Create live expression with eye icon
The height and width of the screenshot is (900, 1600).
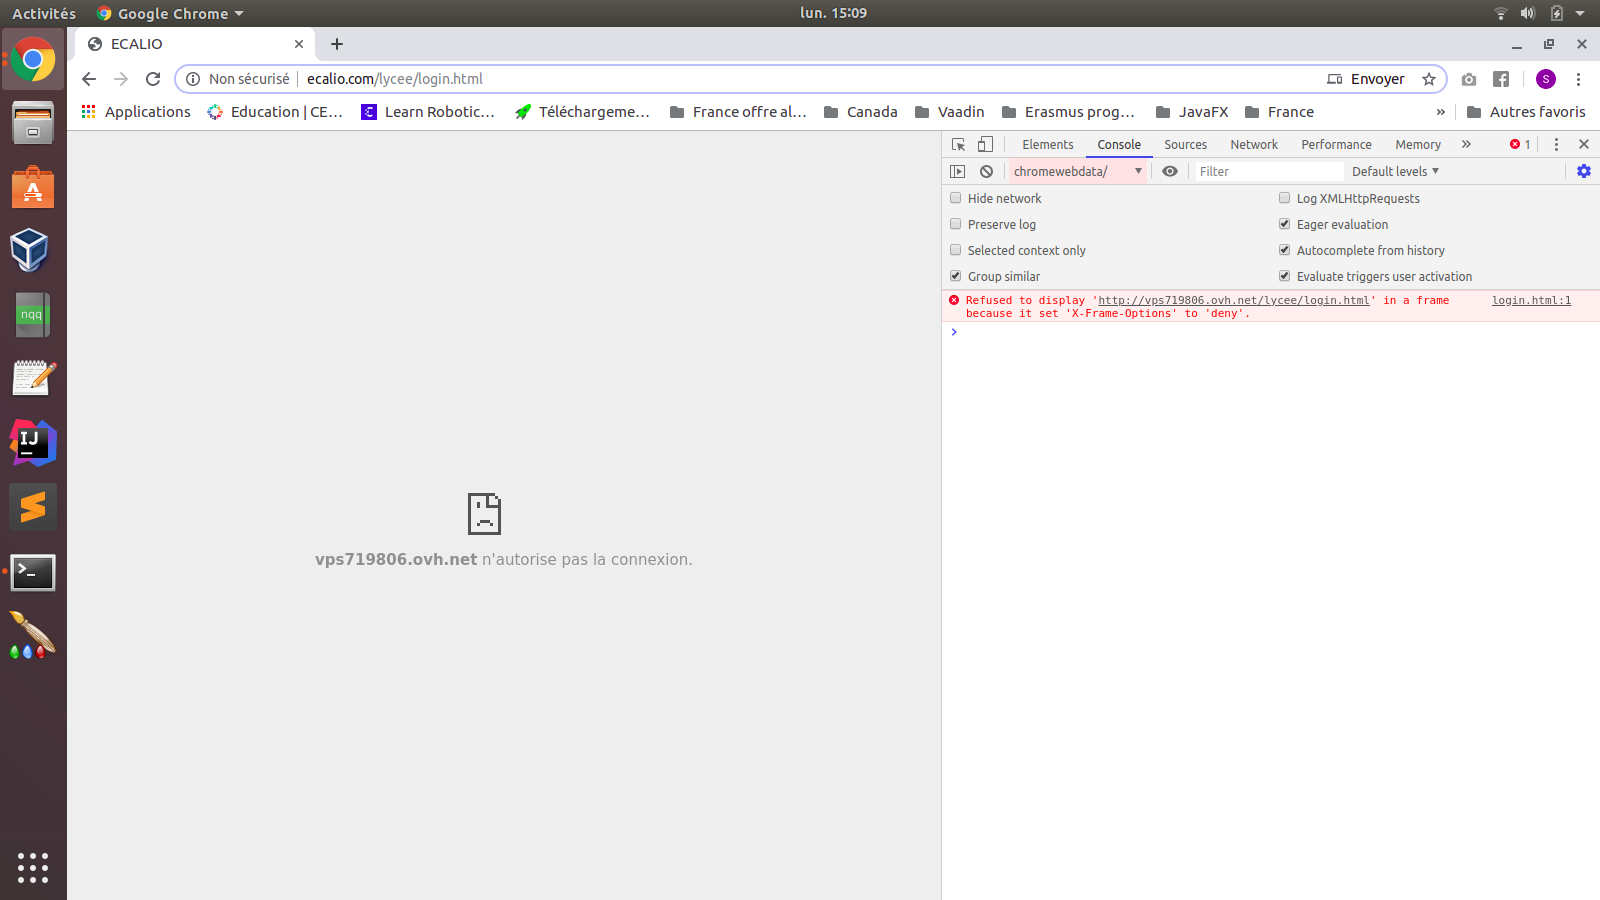coord(1169,171)
